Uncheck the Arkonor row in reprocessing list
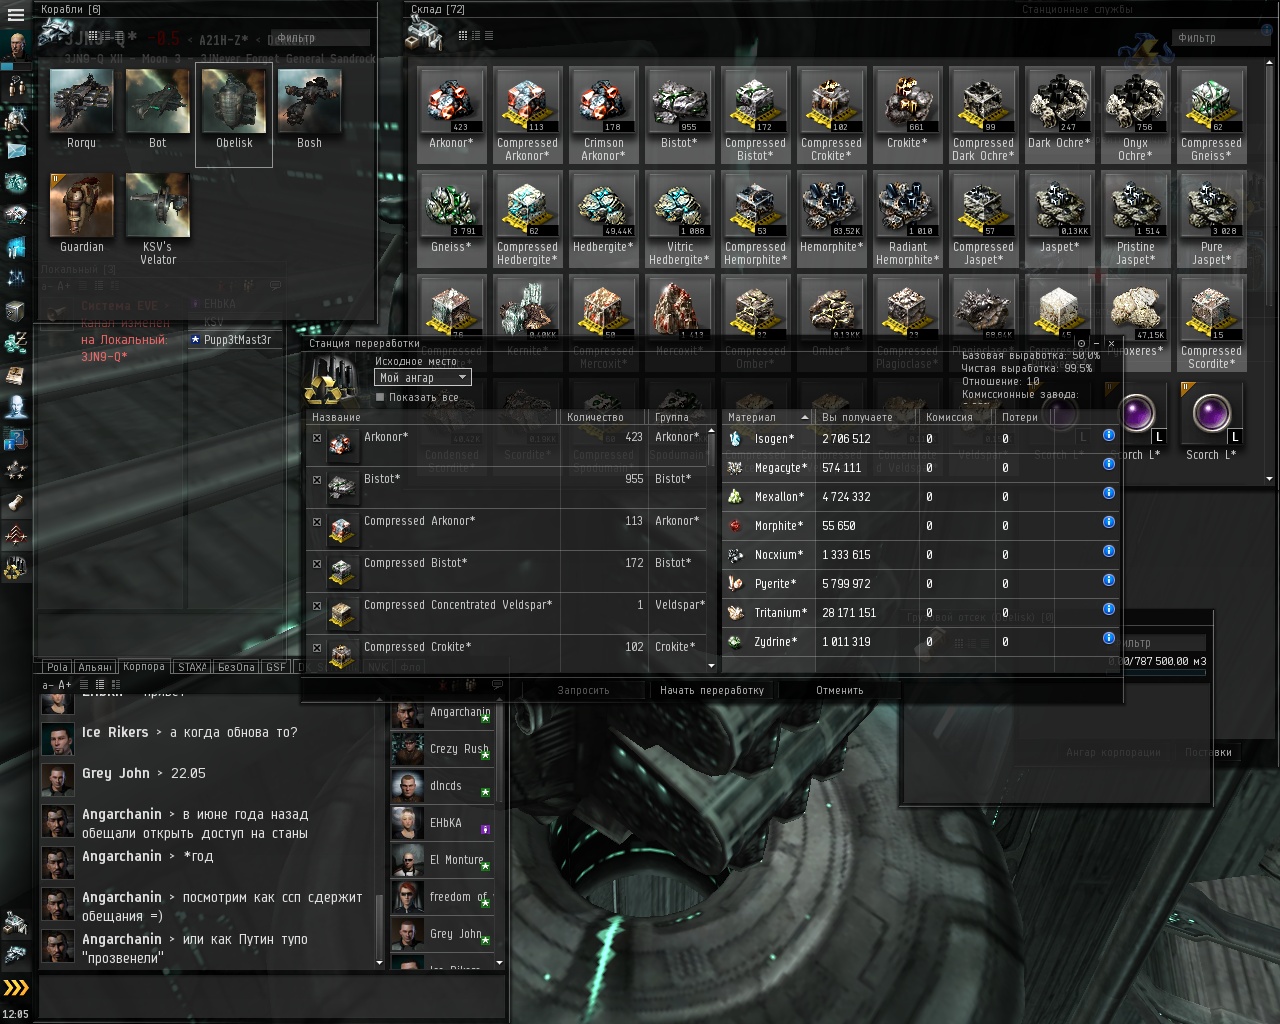This screenshot has width=1280, height=1024. pos(317,438)
